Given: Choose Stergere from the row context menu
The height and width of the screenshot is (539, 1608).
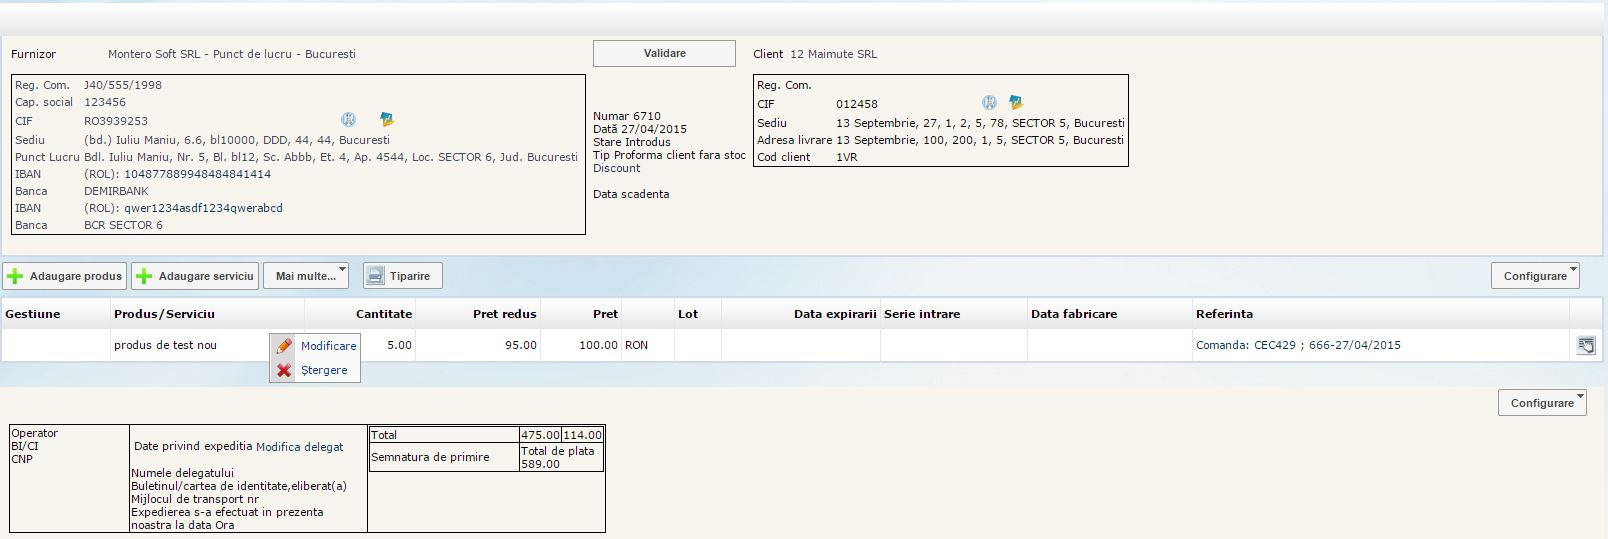Looking at the screenshot, I should [324, 370].
